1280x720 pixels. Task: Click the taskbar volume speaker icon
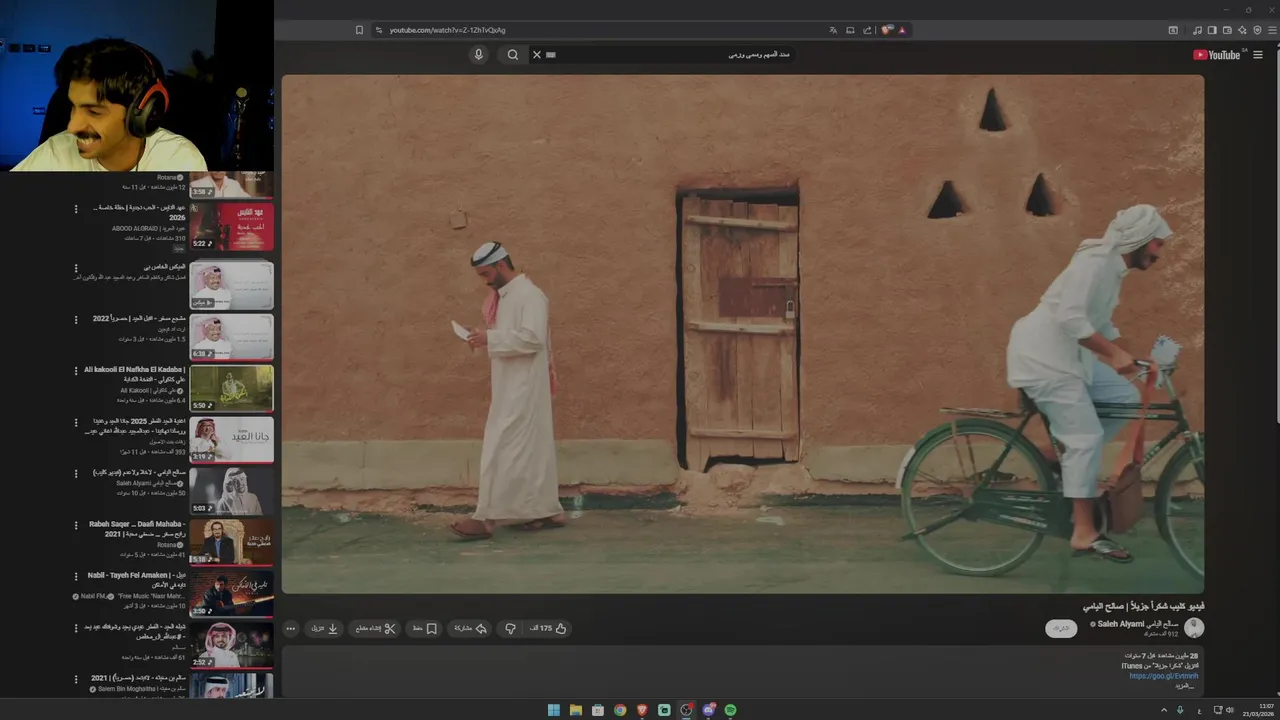(1229, 710)
